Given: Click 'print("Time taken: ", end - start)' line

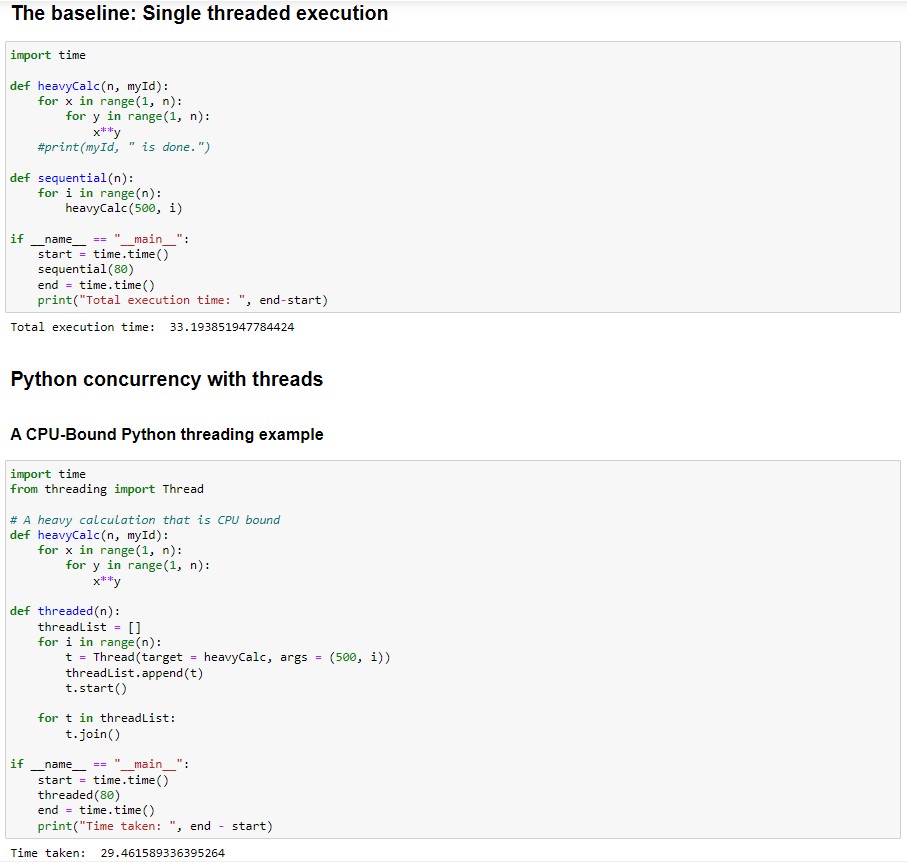Looking at the screenshot, I should (155, 826).
